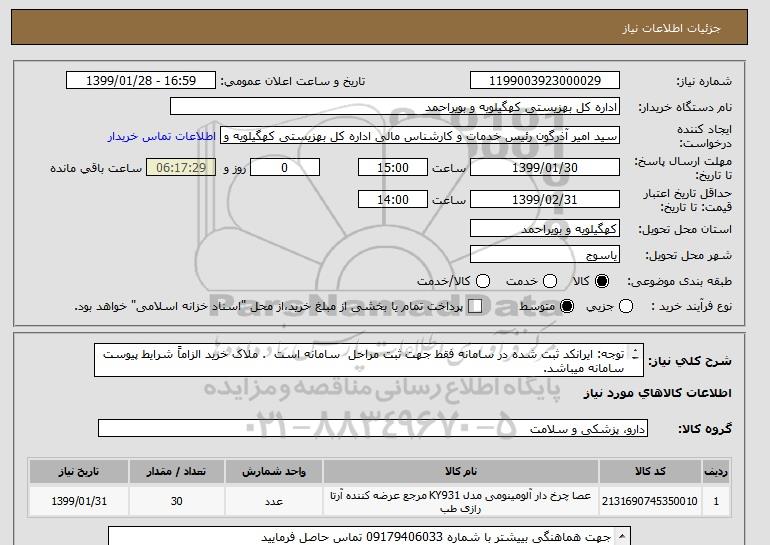Click the announcement date-time field 1399/01/28 - 16:59
Image resolution: width=770 pixels, height=545 pixels.
(x=141, y=81)
